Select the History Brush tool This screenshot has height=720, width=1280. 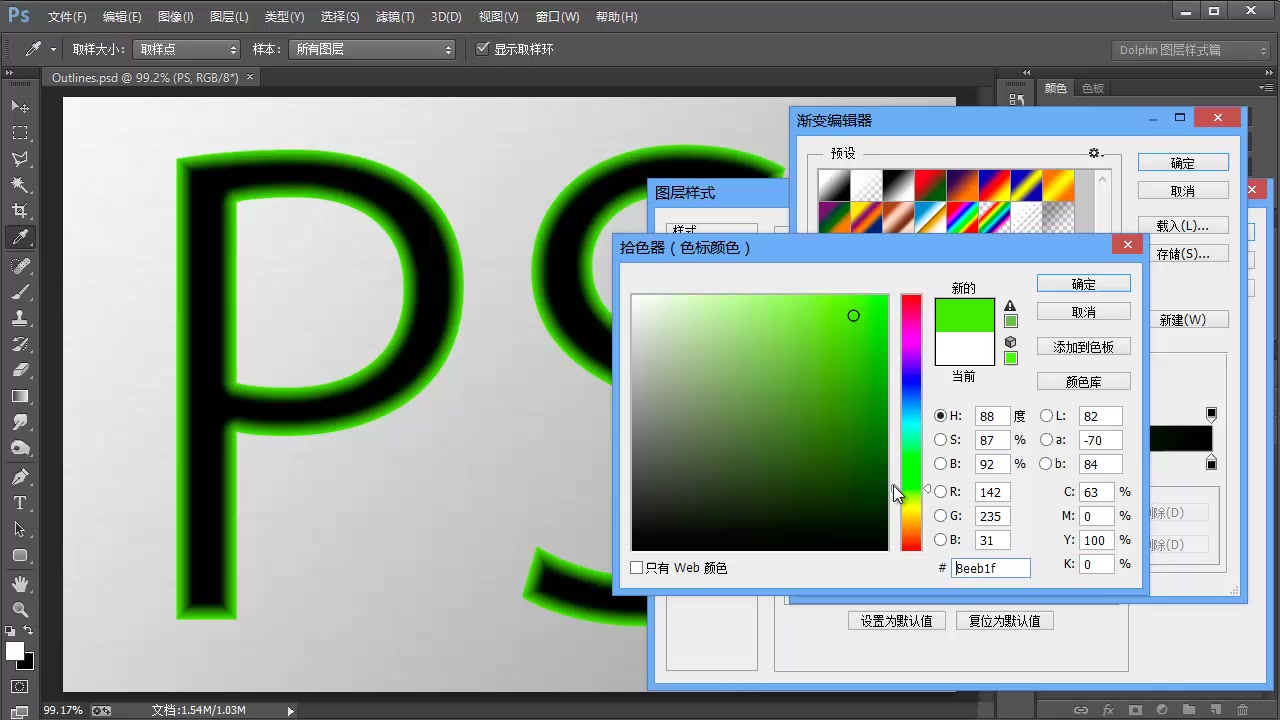(20, 344)
